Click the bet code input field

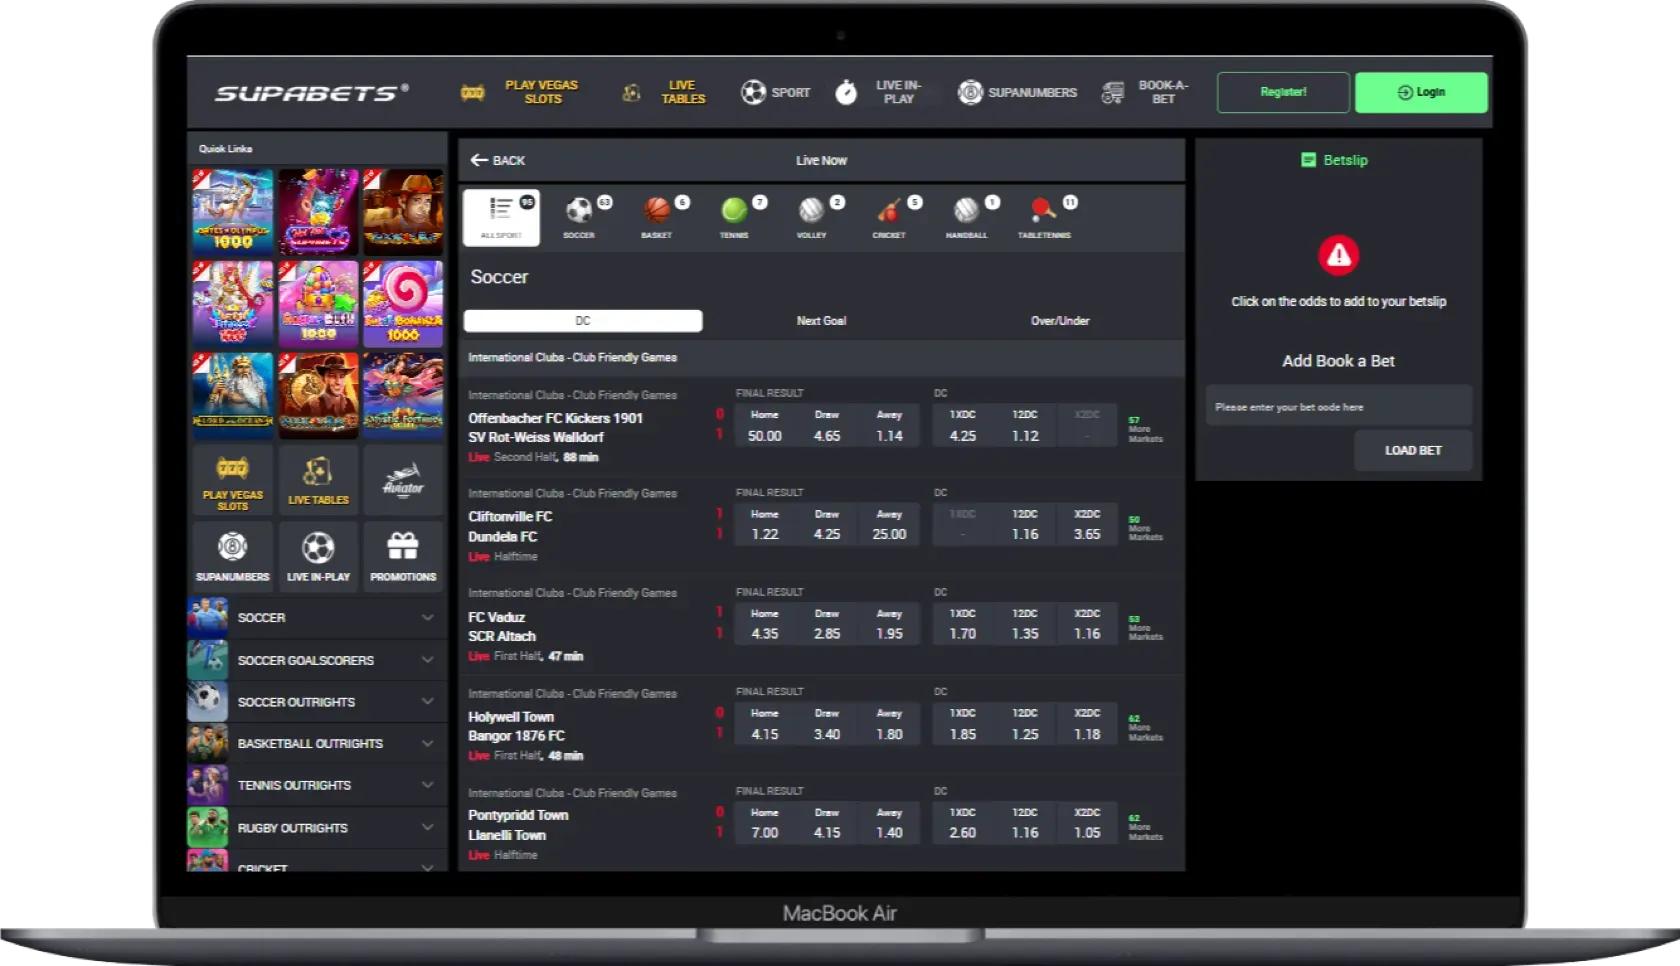[1338, 406]
